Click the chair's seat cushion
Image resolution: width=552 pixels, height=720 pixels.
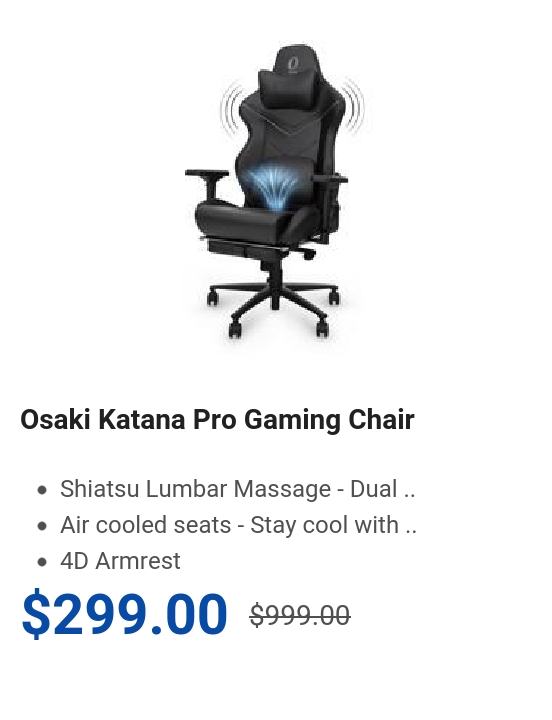248,219
